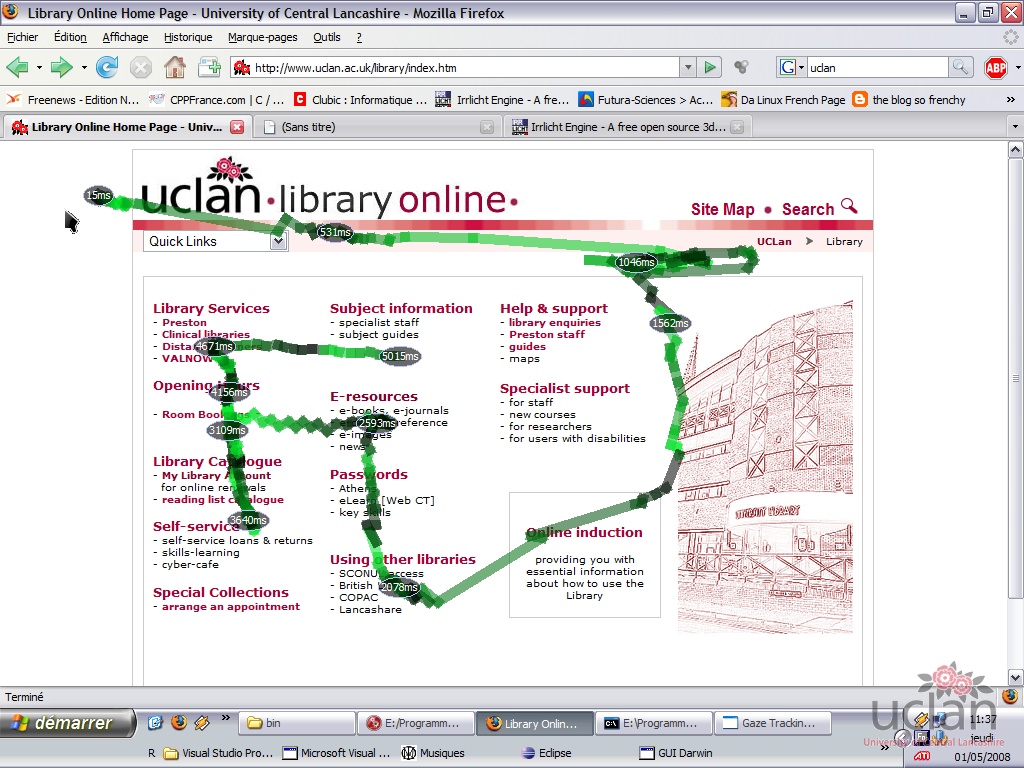
Task: Open the Back history dropdown arrow
Action: coord(39,67)
